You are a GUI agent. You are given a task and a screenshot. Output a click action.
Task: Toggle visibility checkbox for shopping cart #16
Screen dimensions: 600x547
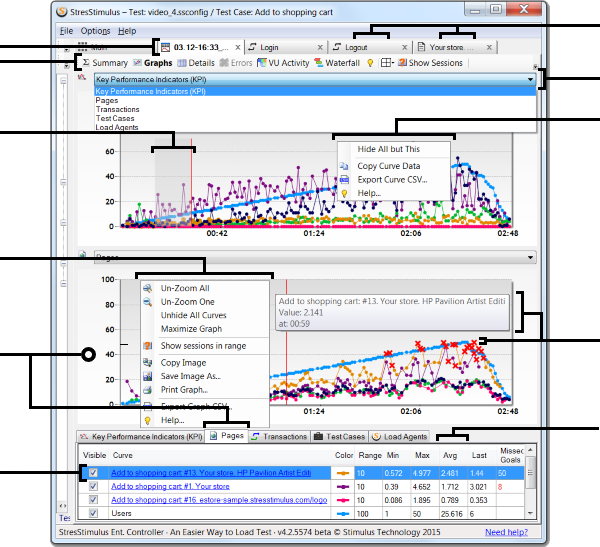coord(93,500)
